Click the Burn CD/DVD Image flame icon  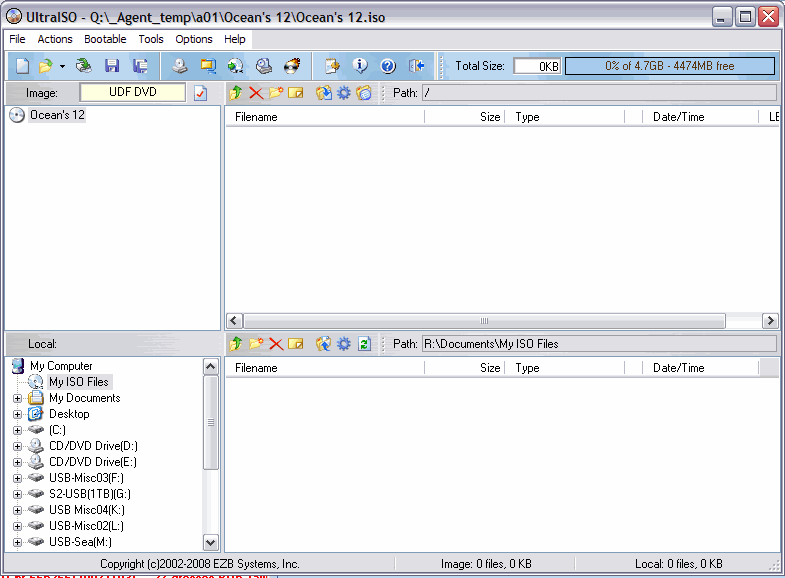tap(292, 66)
